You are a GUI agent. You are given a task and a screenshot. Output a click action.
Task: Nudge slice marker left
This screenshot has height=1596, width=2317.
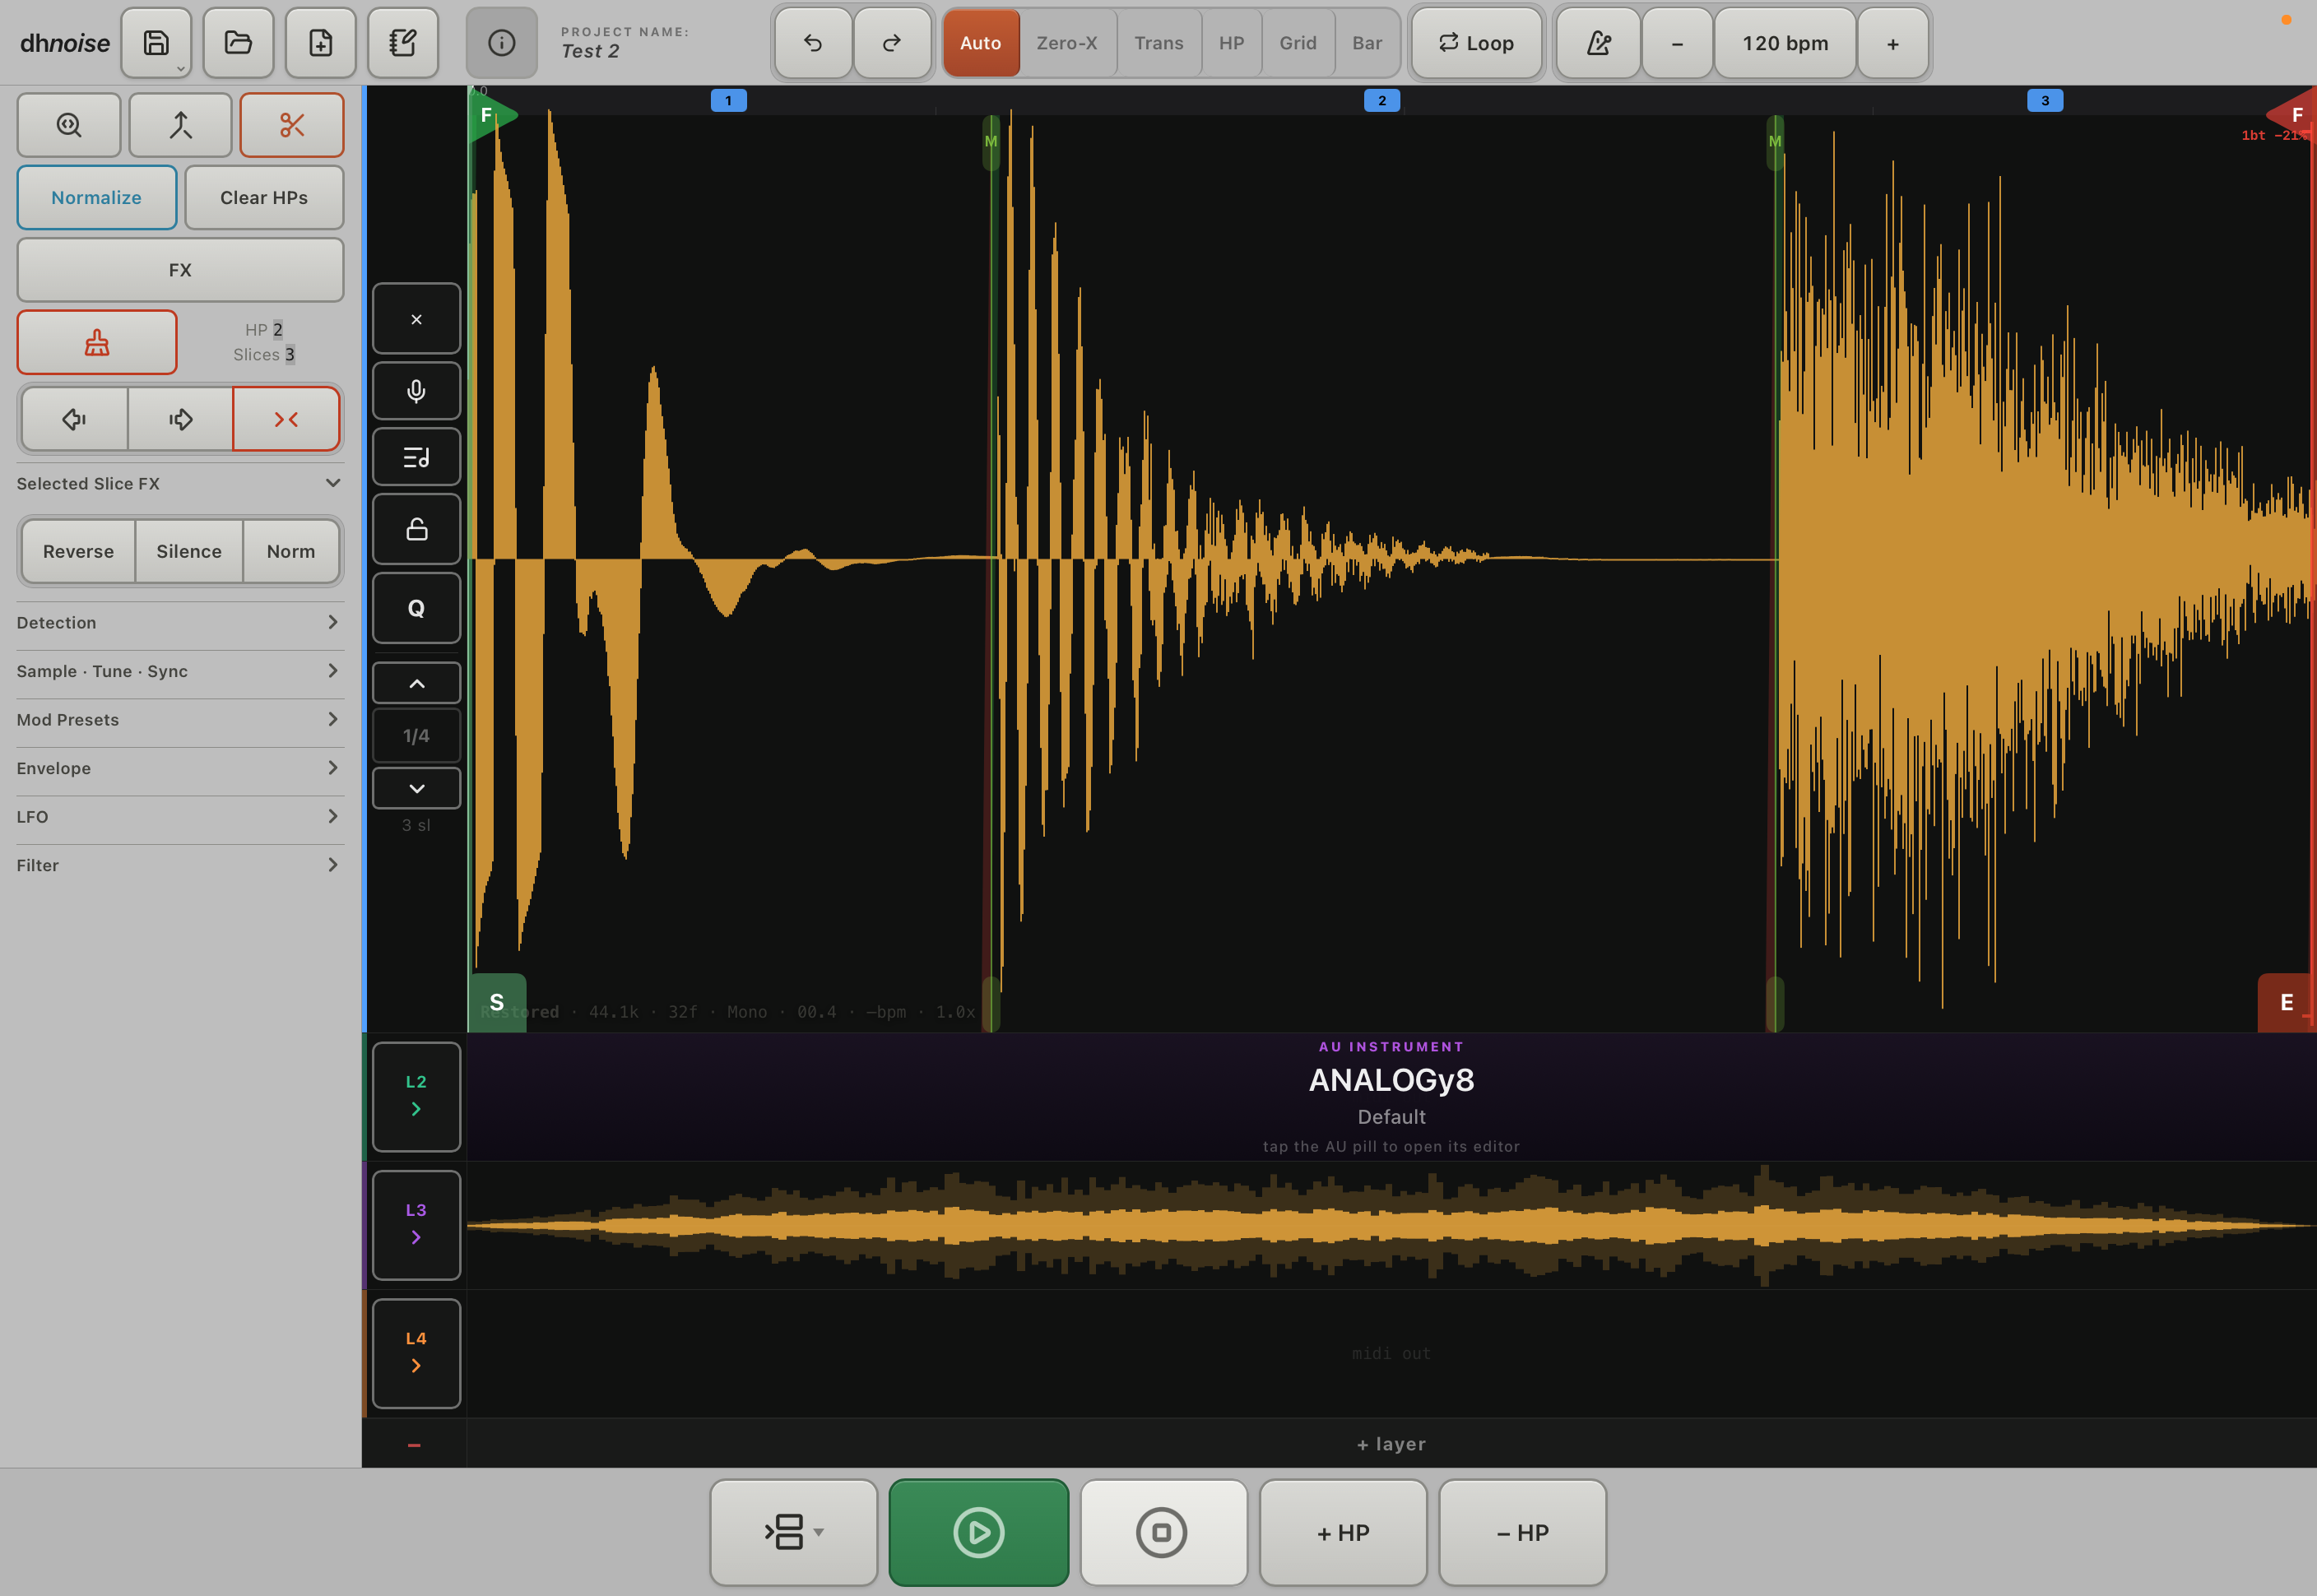pos(75,419)
